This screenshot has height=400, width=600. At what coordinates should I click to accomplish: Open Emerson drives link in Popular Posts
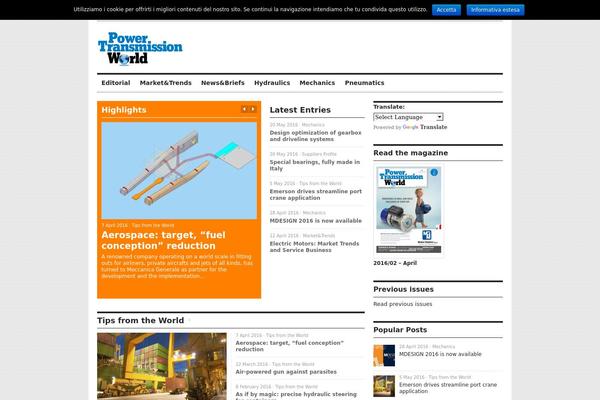448,388
